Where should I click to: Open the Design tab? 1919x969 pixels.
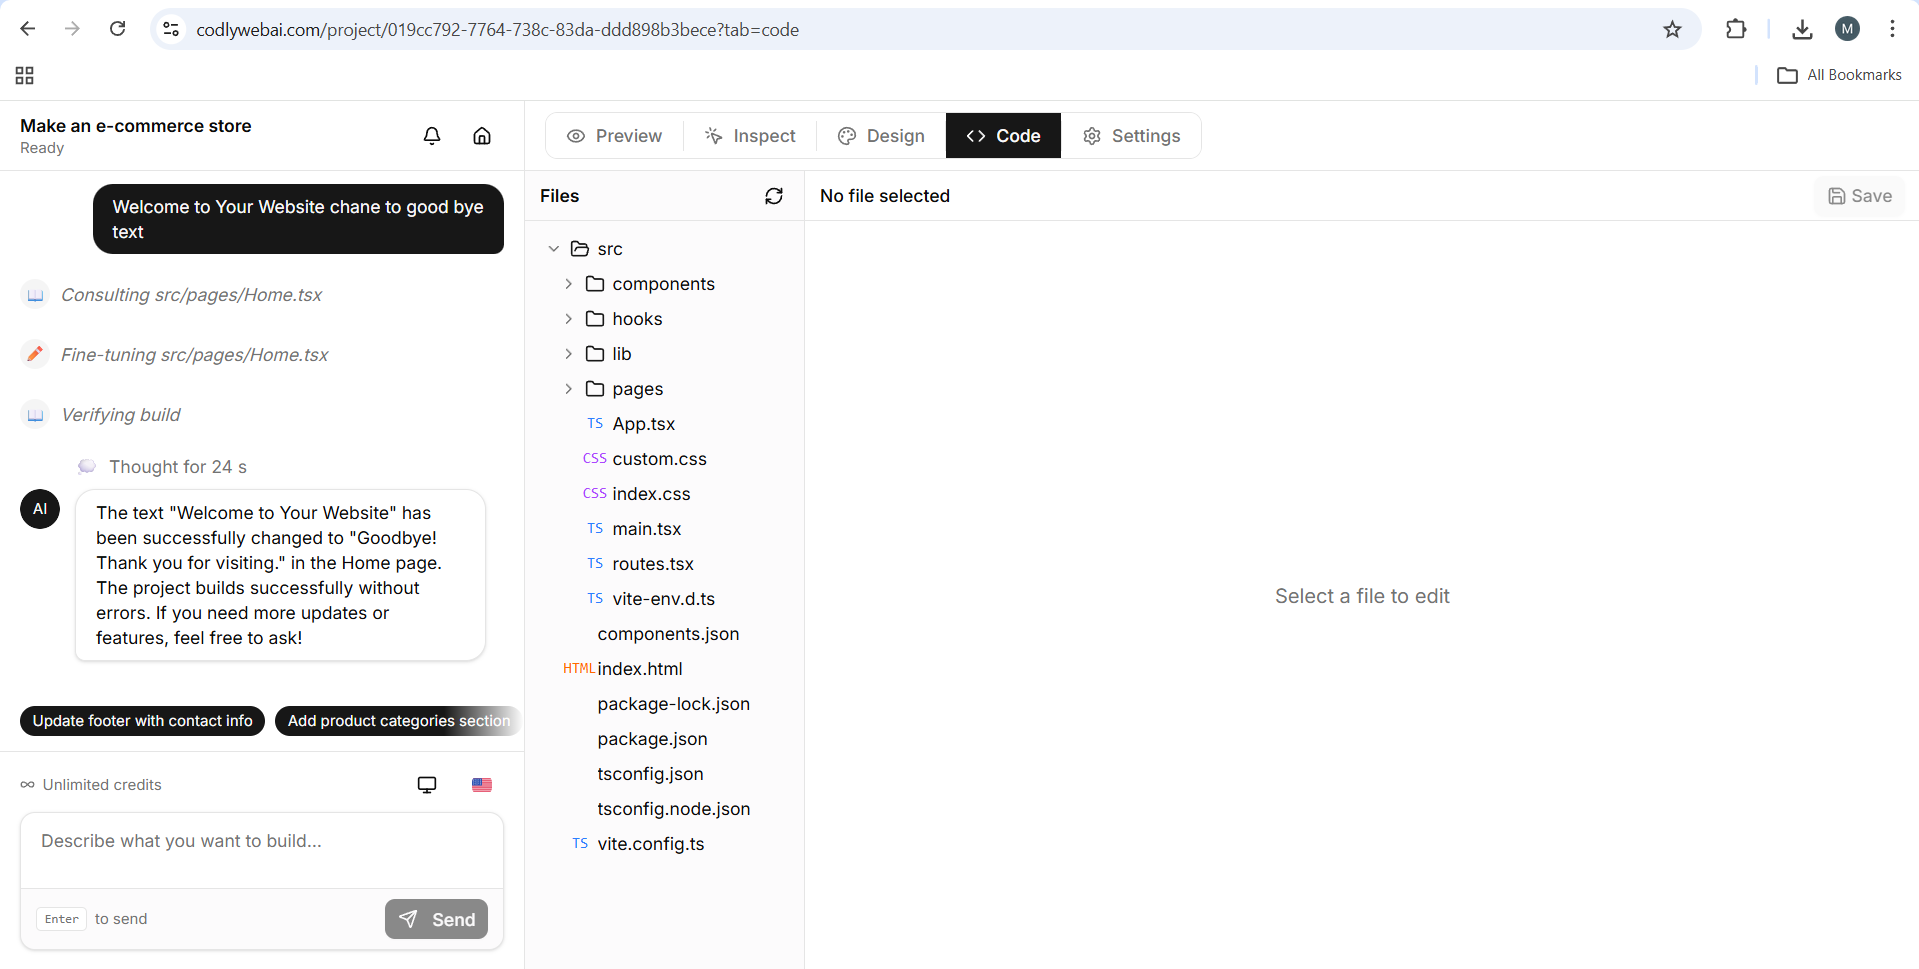point(881,136)
